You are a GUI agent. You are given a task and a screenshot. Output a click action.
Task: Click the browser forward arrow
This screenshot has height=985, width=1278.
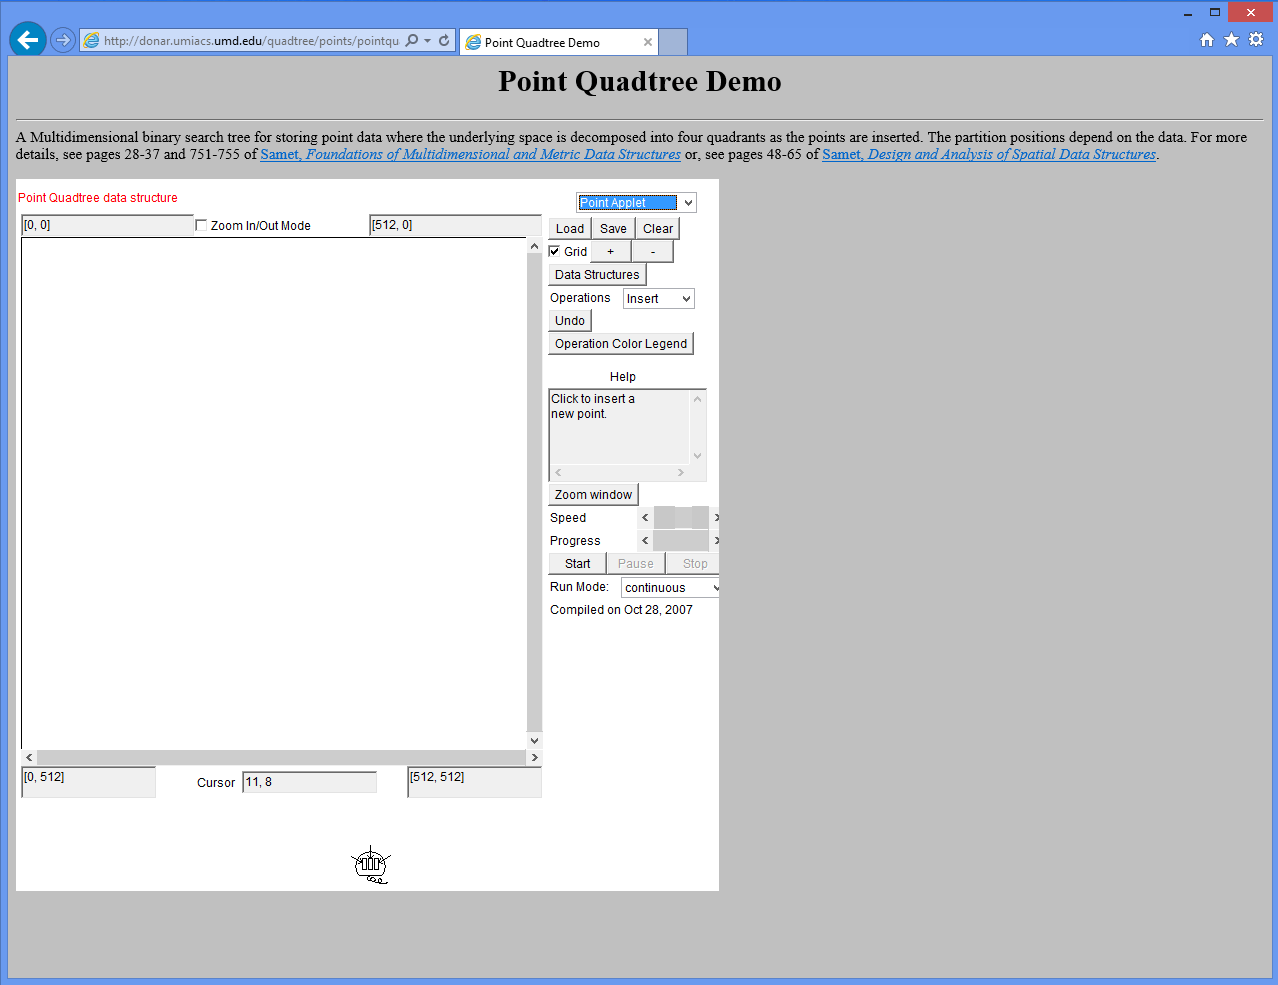pos(62,41)
